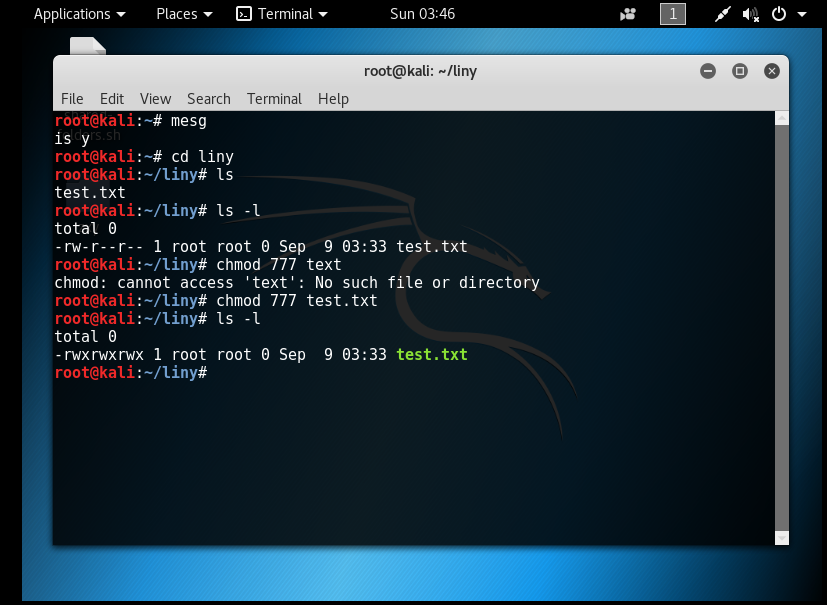Click the window title root@kali: ~/liny

coord(420,71)
